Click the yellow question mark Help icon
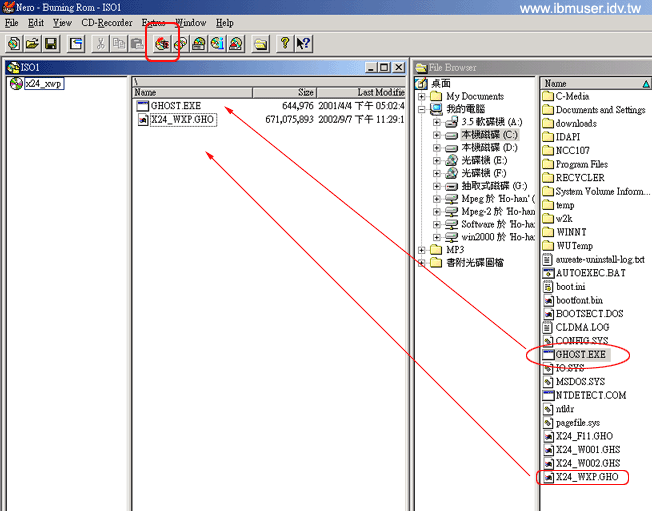Viewport: 652px width, 511px height. 285,44
